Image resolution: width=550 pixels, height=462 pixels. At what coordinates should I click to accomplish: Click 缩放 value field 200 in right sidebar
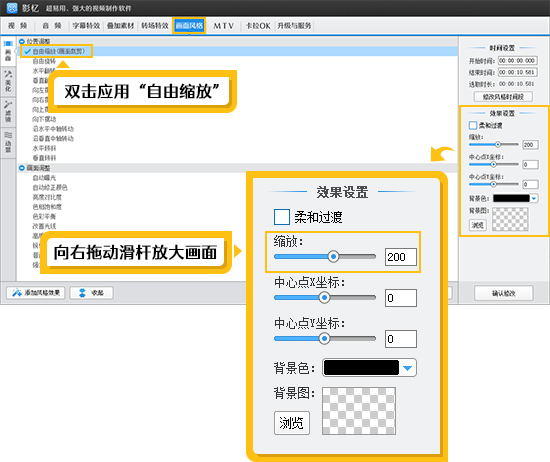pyautogui.click(x=531, y=145)
